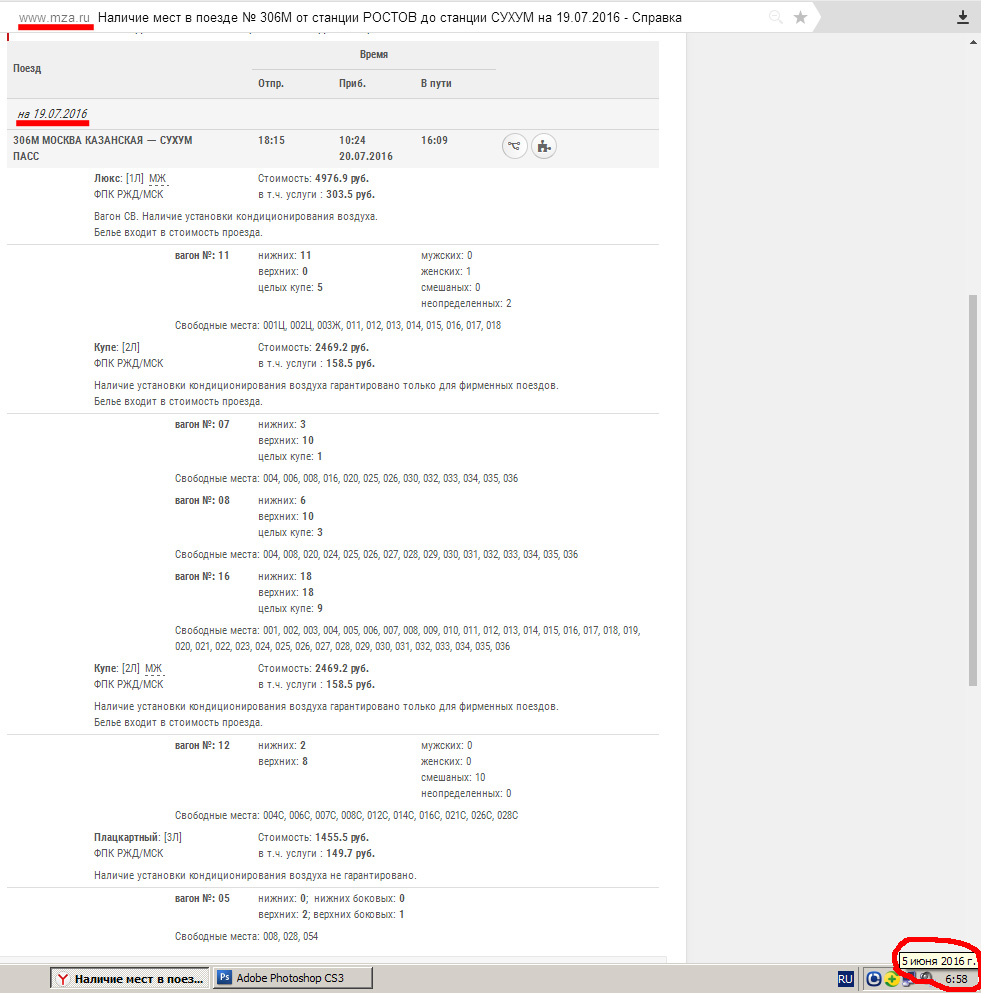Click the МЖ link next to Люкс

tap(158, 179)
